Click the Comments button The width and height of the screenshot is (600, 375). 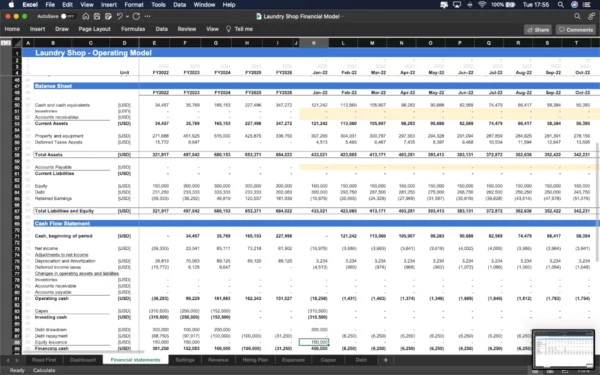[x=576, y=29]
